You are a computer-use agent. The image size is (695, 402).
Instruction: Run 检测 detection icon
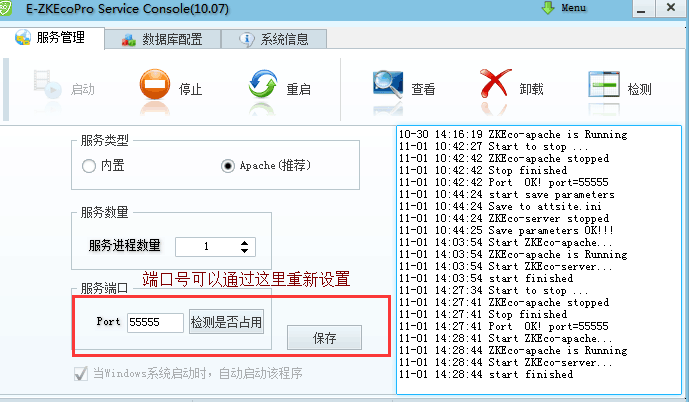coord(604,84)
